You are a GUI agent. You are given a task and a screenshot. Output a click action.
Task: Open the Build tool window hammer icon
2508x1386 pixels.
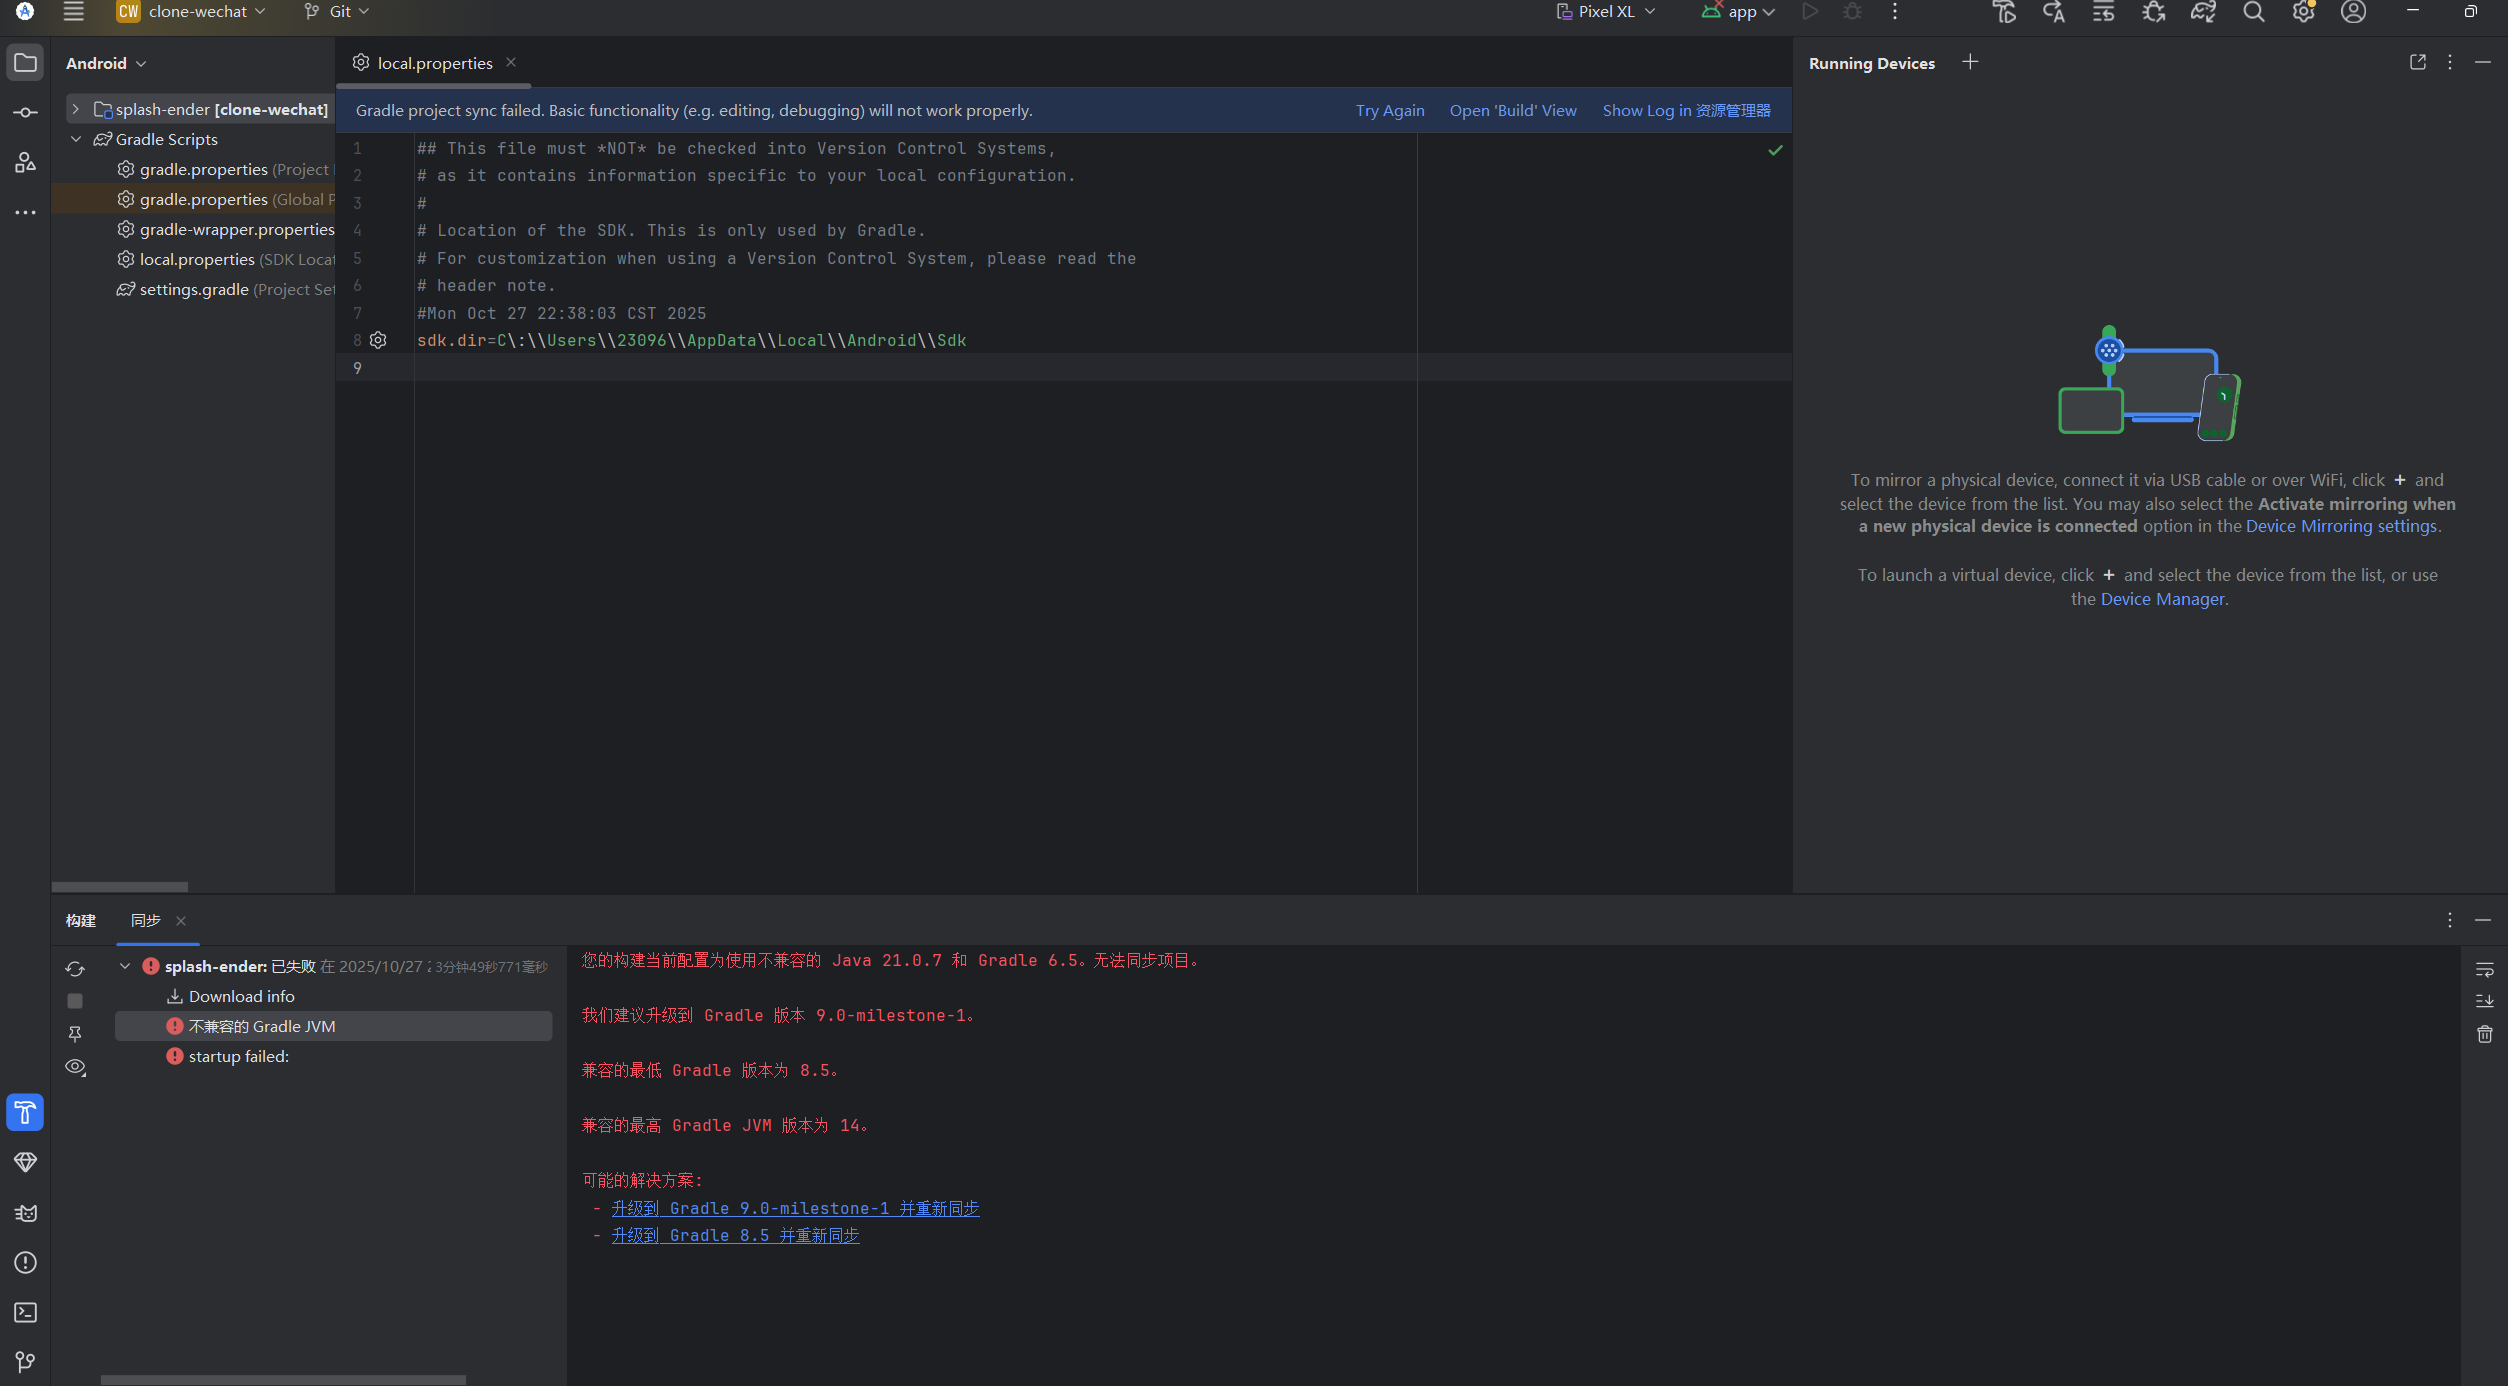pos(25,1112)
